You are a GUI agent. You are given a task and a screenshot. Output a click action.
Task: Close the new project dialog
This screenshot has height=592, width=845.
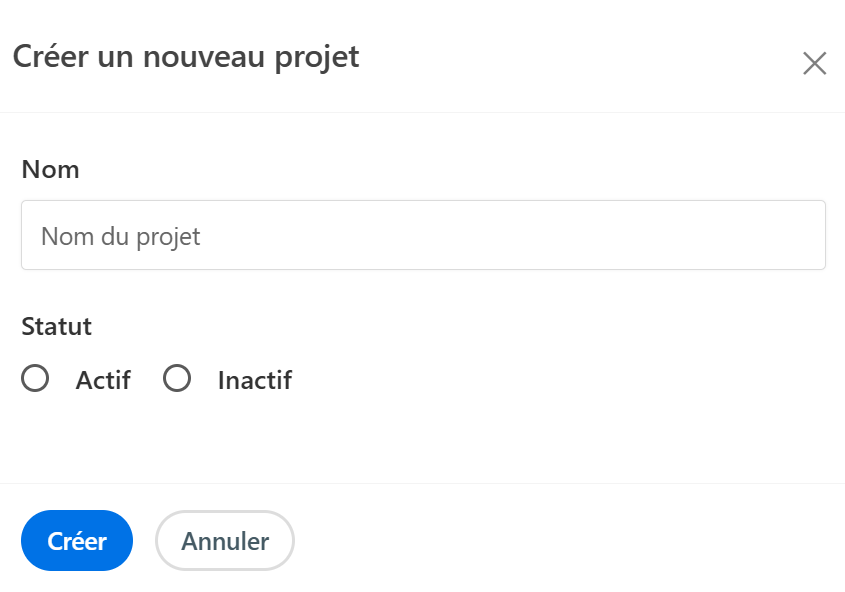[x=814, y=64]
